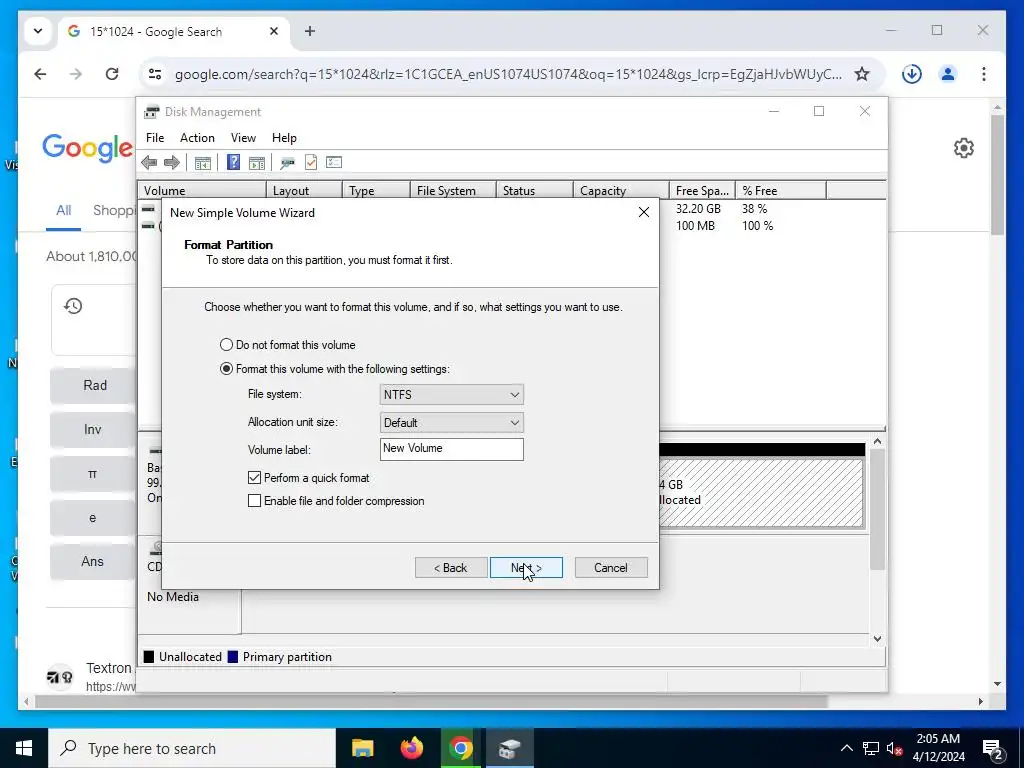Image resolution: width=1024 pixels, height=768 pixels.
Task: Open the Windows Start menu
Action: tap(24, 748)
